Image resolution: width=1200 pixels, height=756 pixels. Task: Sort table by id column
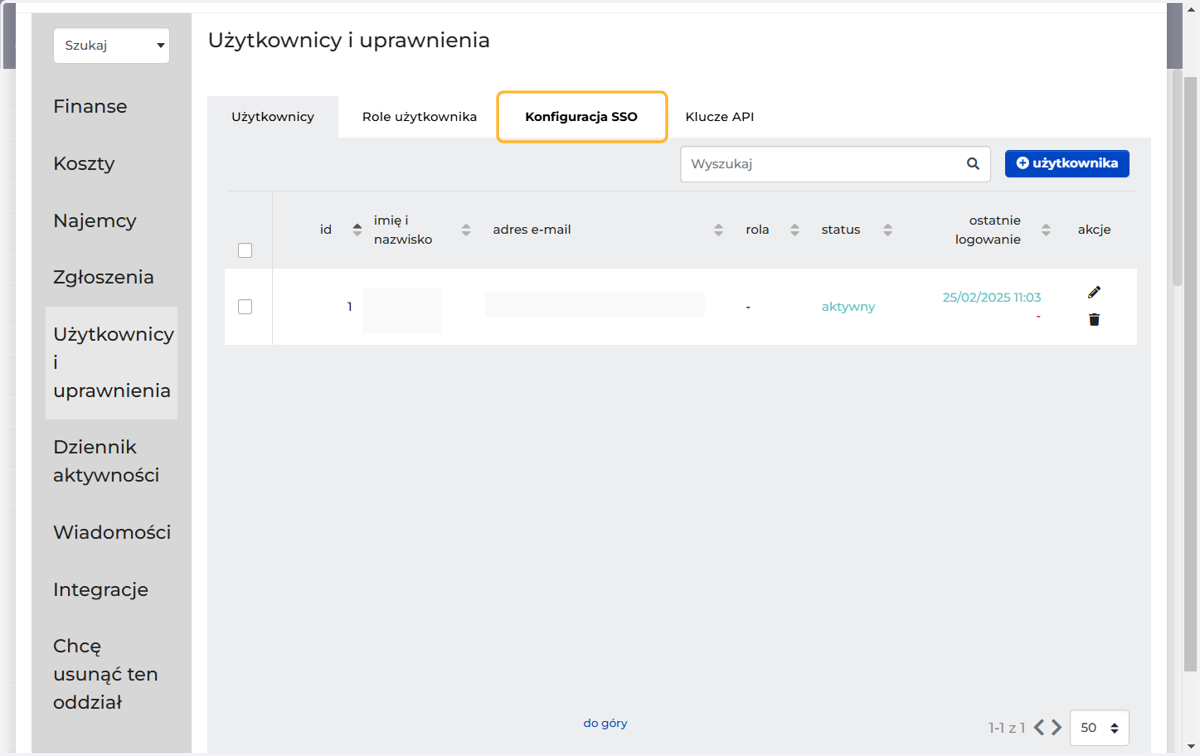pyautogui.click(x=357, y=230)
